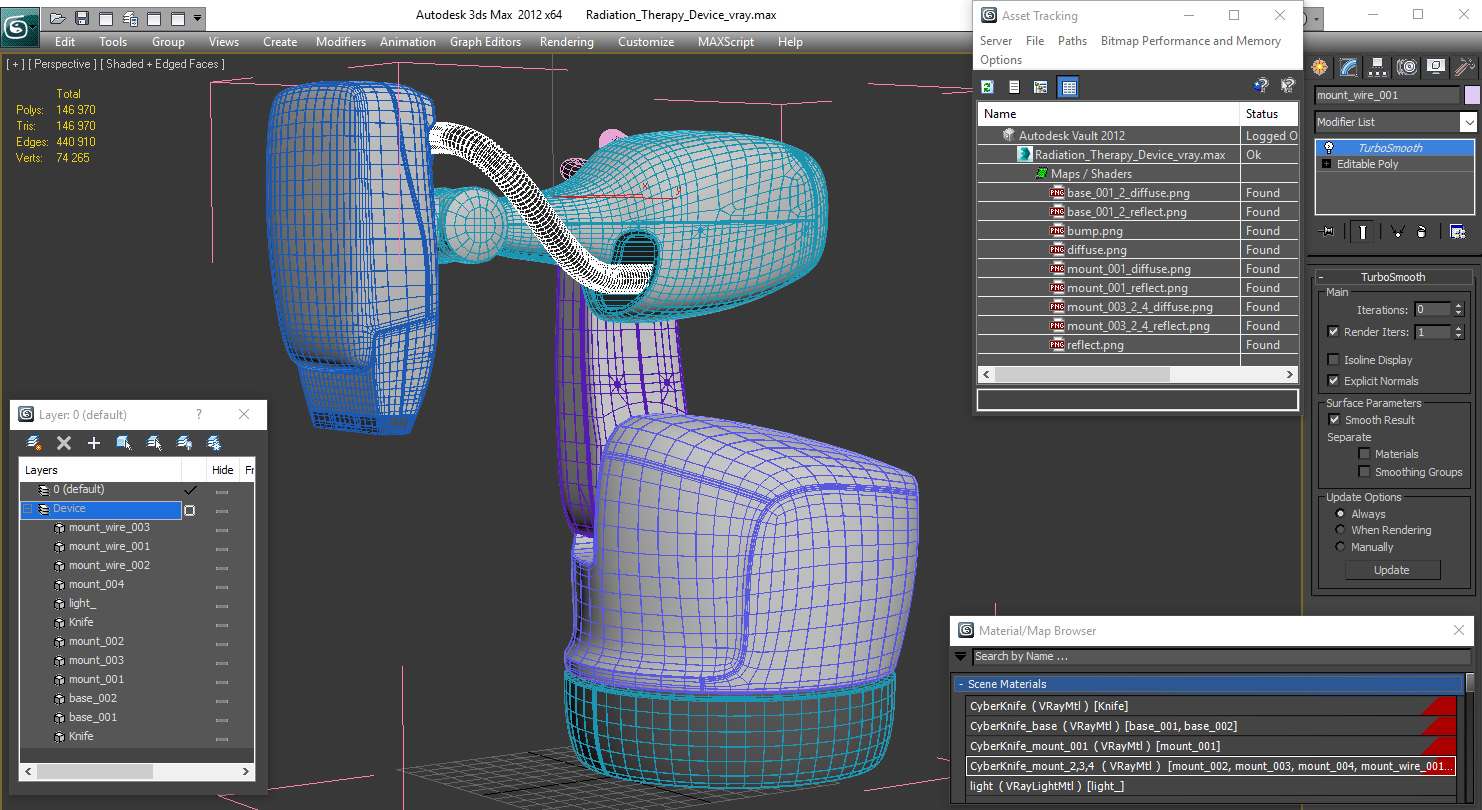Open the 3ds Max application menu logo

pos(19,26)
